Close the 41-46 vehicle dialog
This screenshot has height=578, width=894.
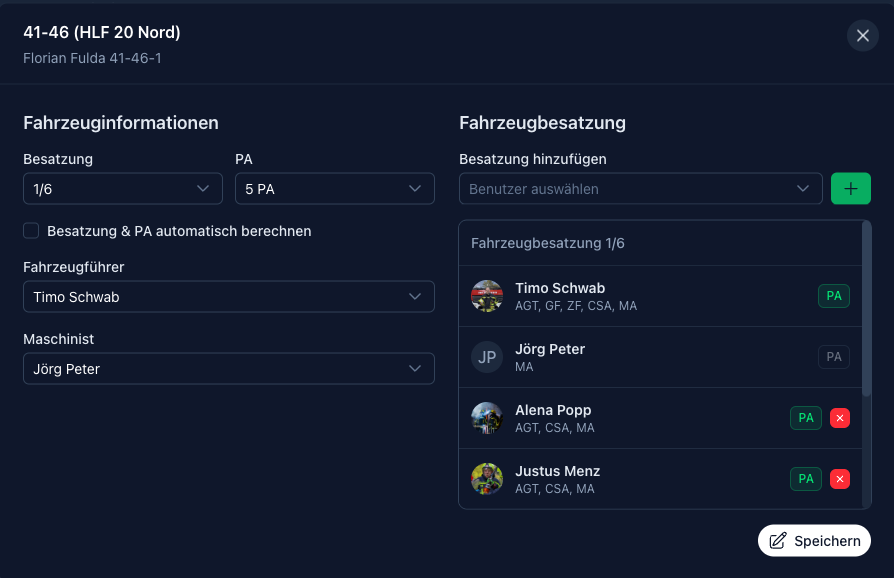[862, 36]
